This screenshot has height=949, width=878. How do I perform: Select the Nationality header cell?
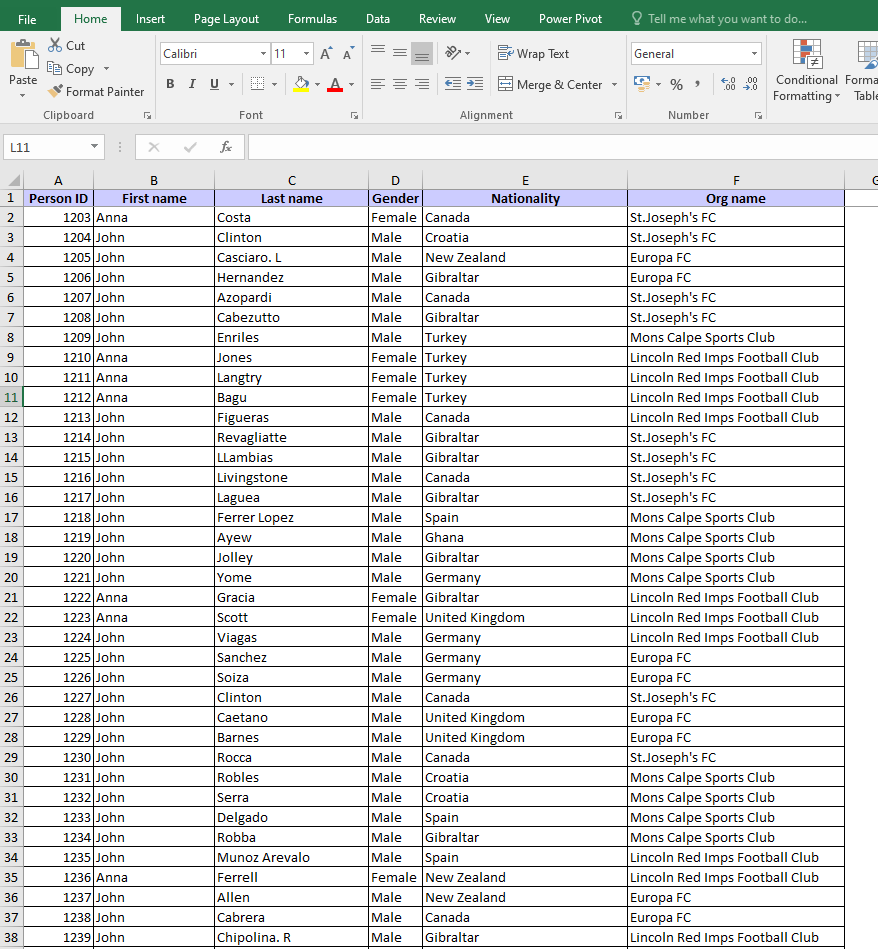tap(525, 198)
